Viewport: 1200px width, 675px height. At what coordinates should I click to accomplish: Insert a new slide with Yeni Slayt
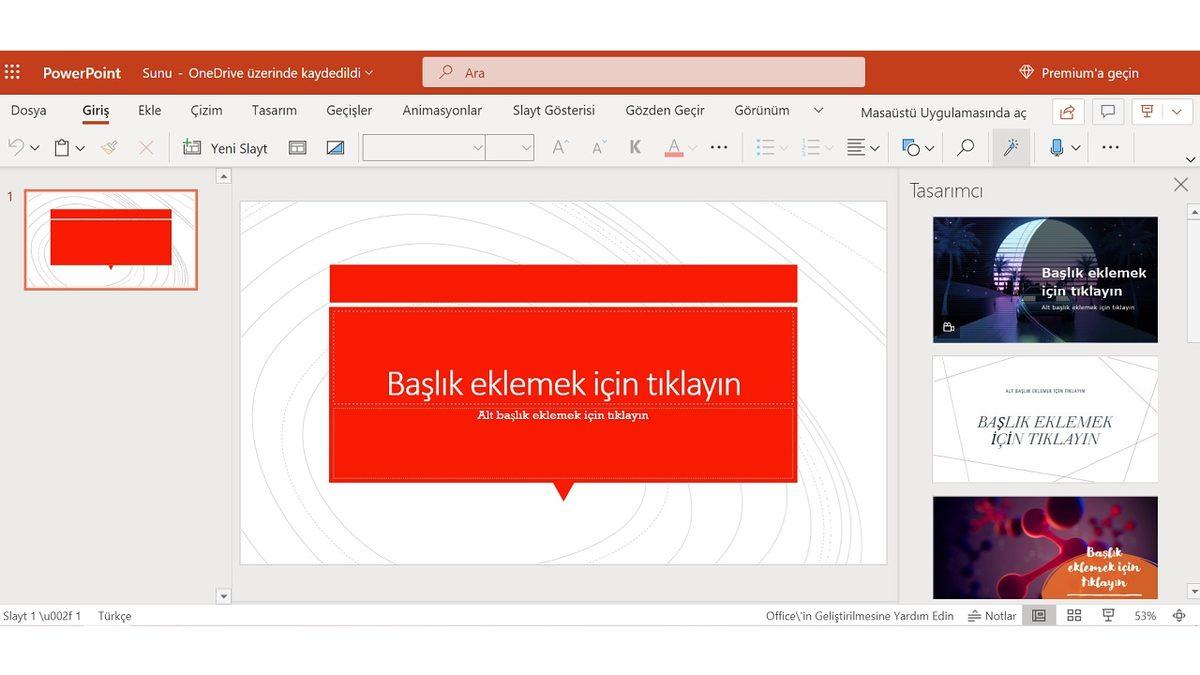pyautogui.click(x=224, y=147)
